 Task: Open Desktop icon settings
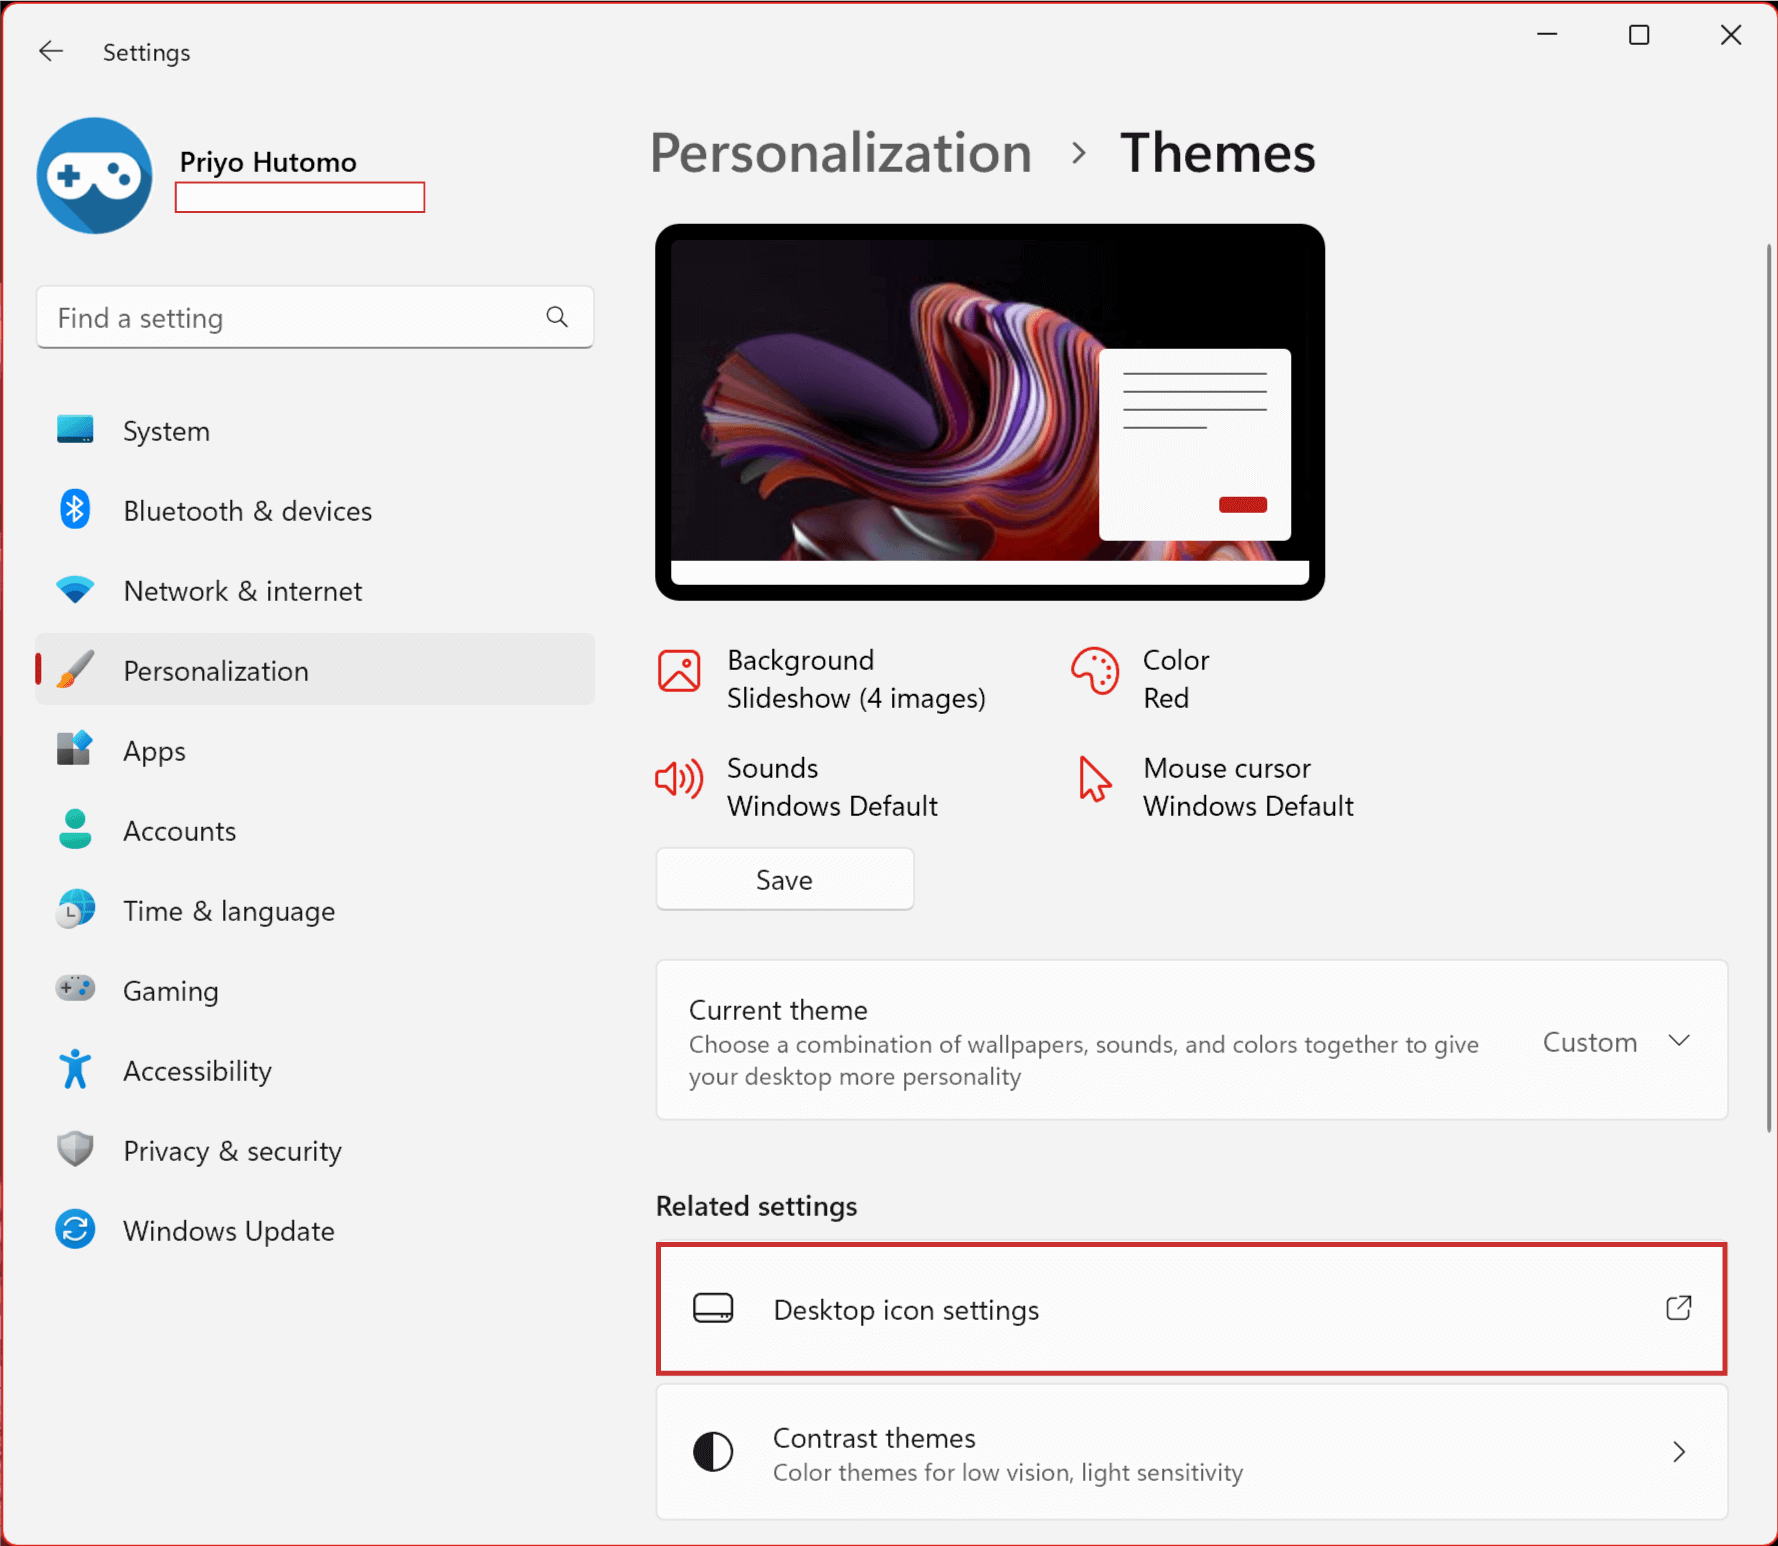pyautogui.click(x=1192, y=1309)
